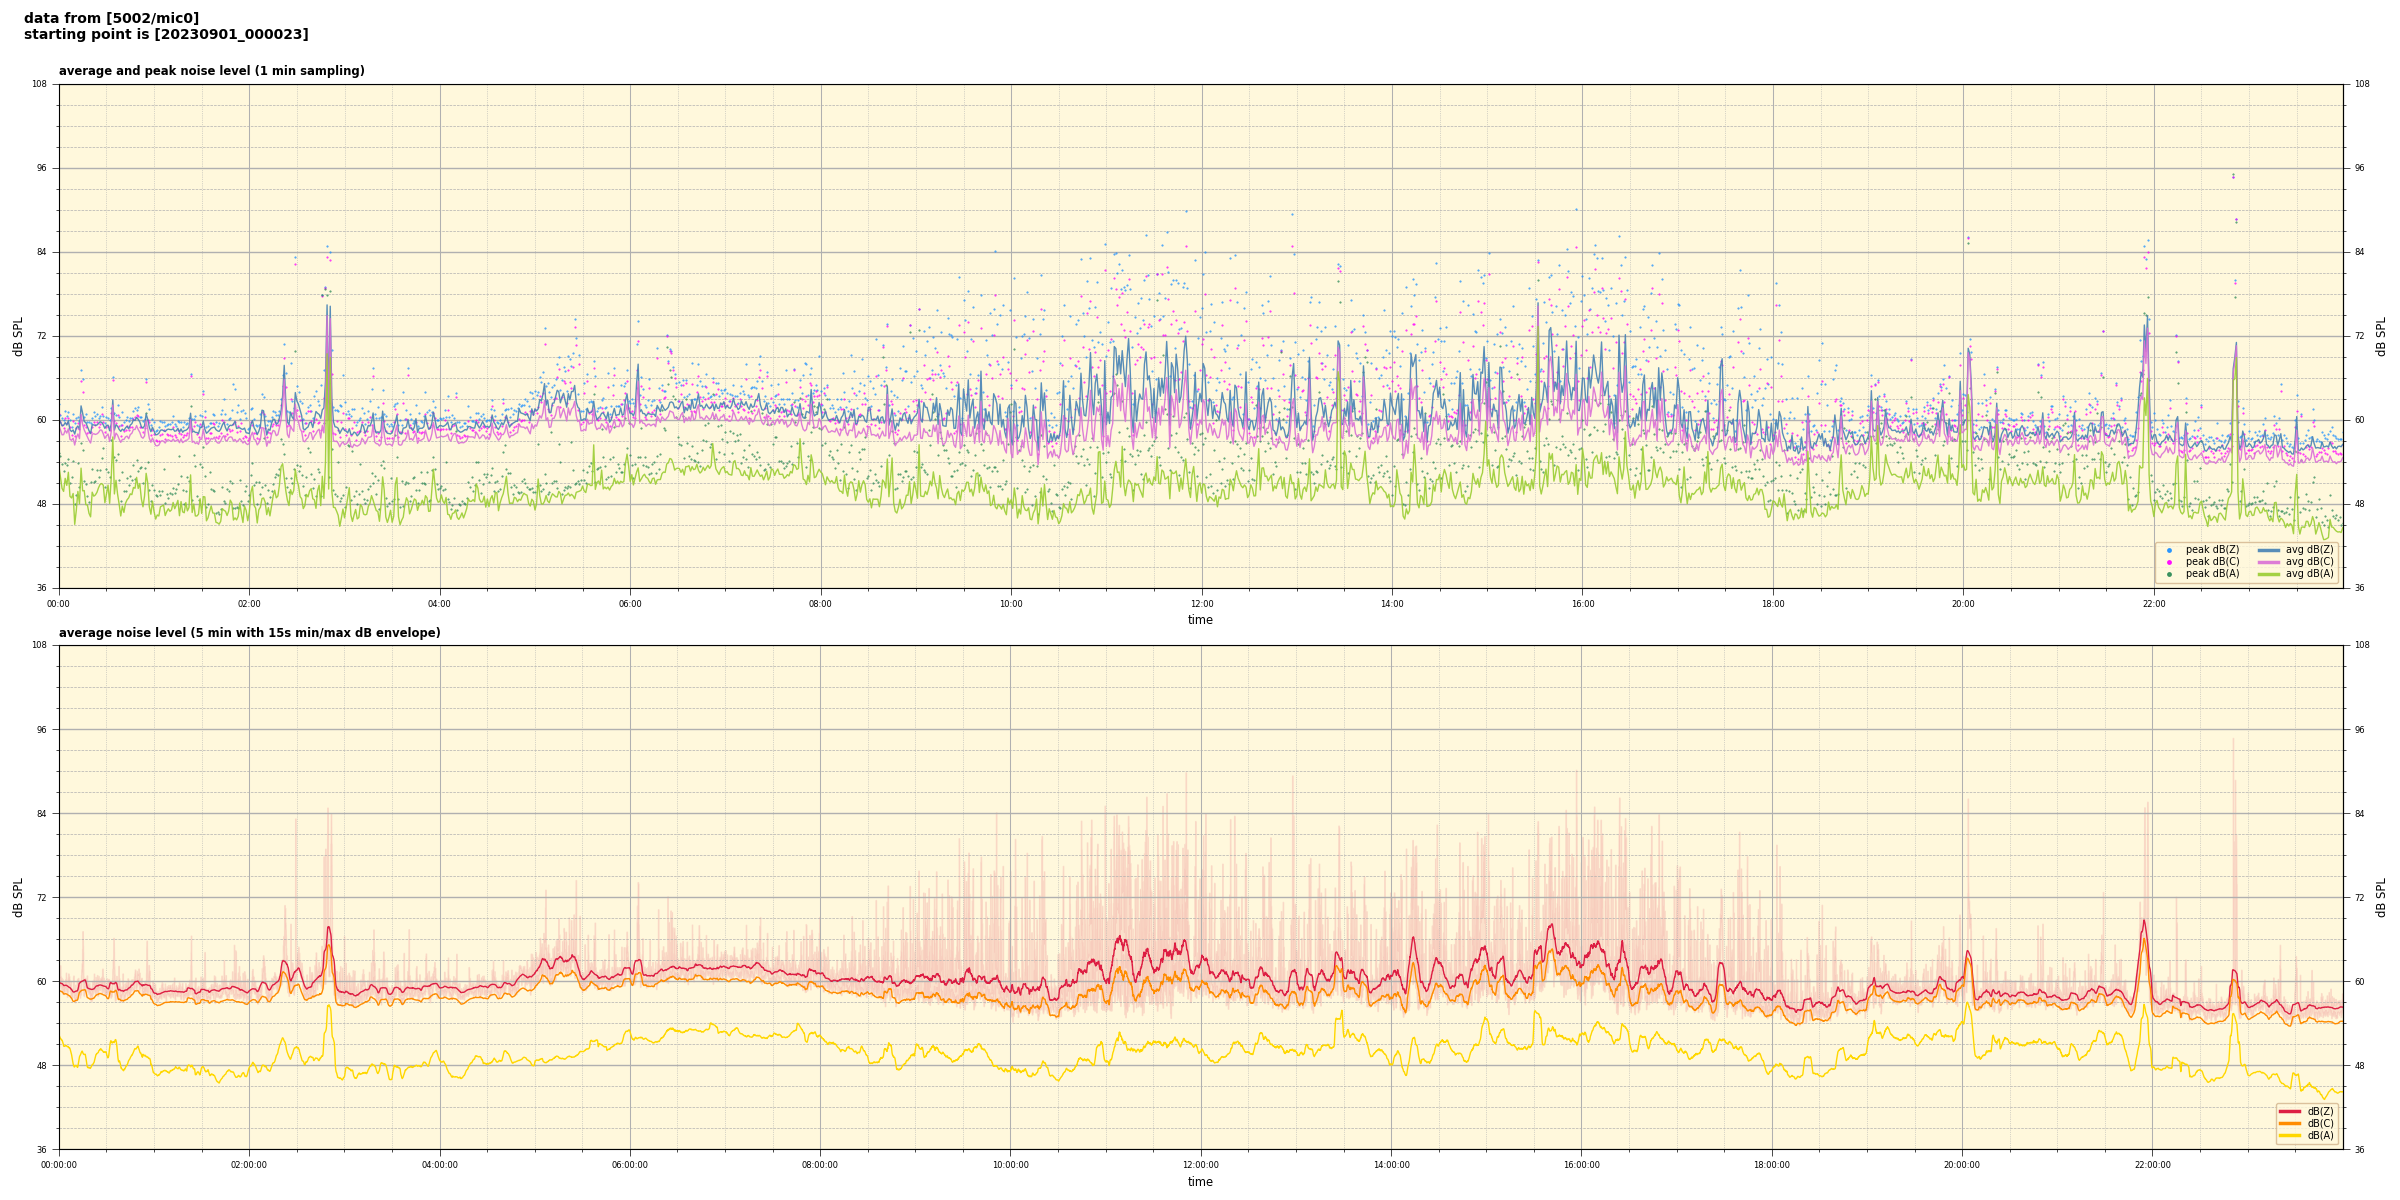Click the orange dB(C) line in bottom legend

pyautogui.click(x=2290, y=1123)
